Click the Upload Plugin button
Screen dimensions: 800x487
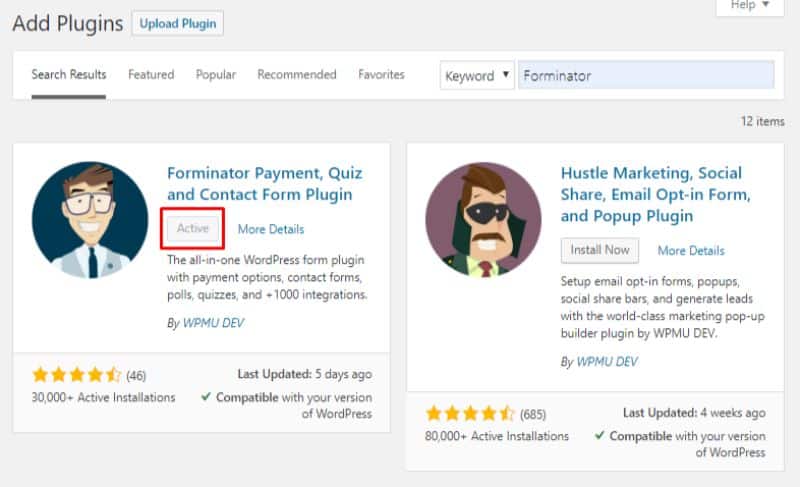click(x=178, y=23)
